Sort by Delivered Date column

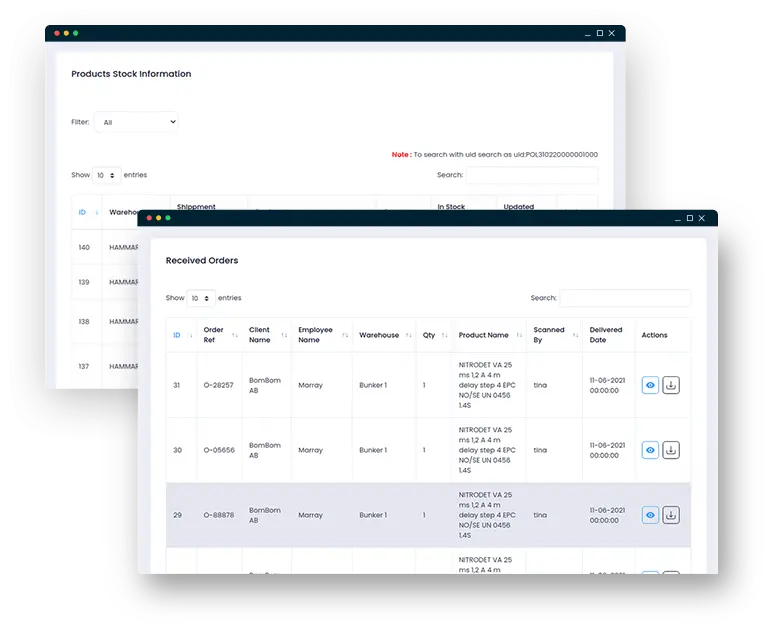[x=606, y=335]
